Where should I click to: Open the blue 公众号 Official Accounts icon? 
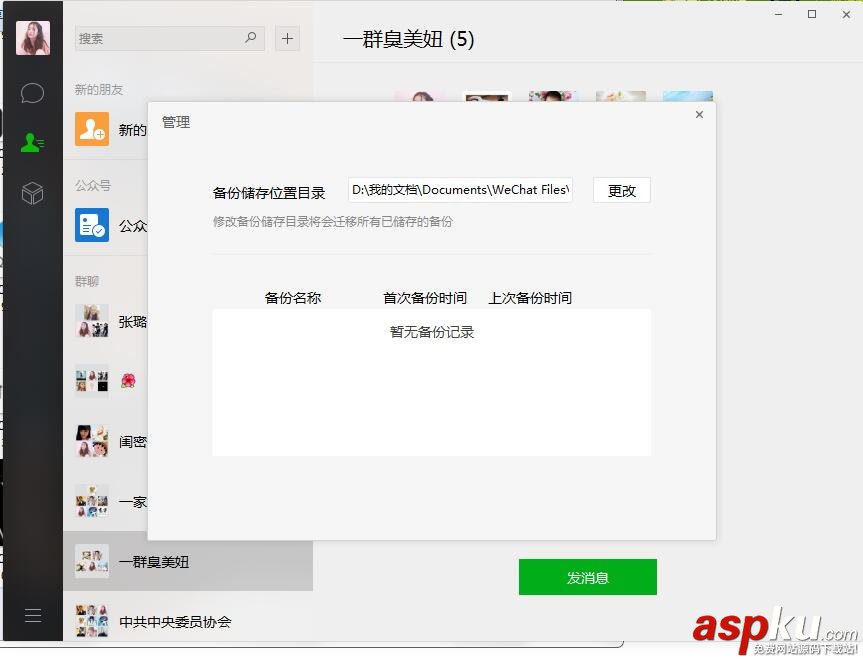coord(91,225)
